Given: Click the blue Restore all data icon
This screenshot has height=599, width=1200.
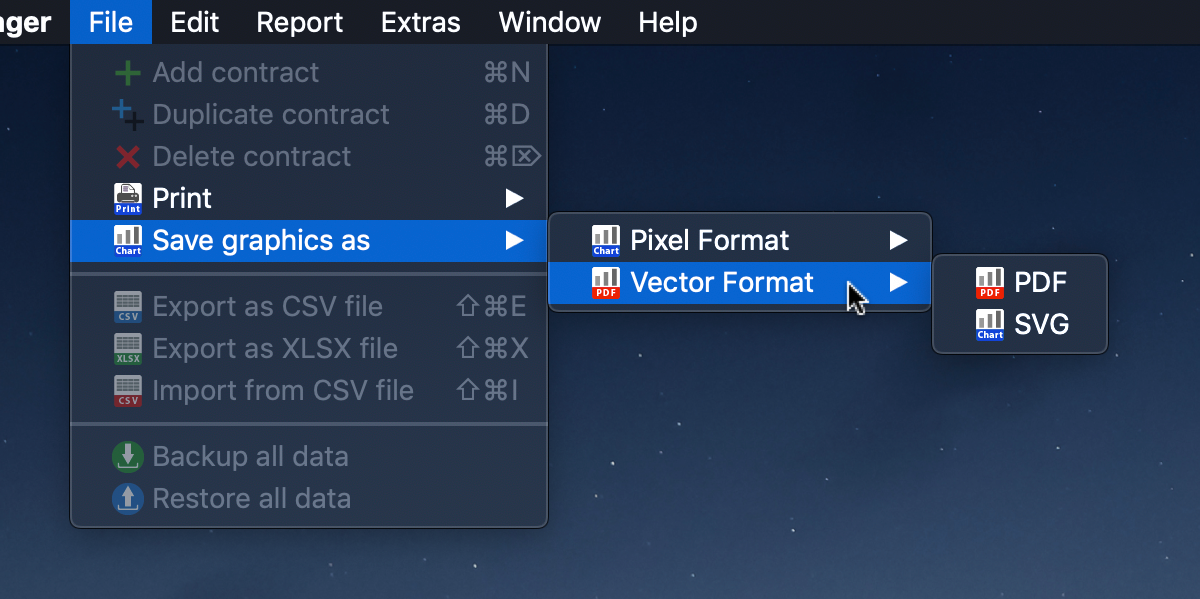Looking at the screenshot, I should coord(128,499).
